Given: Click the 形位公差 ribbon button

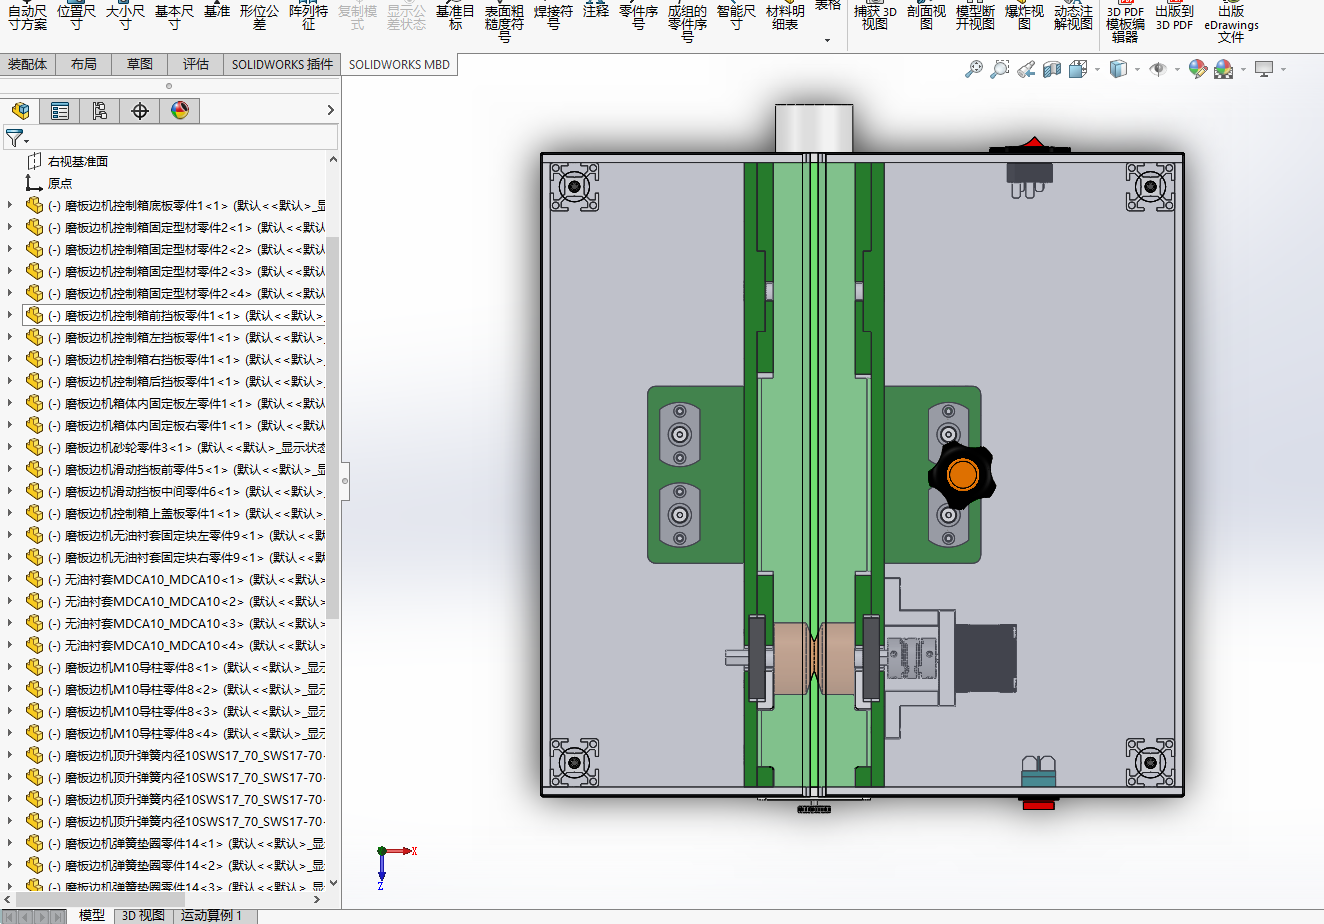Looking at the screenshot, I should pos(260,15).
